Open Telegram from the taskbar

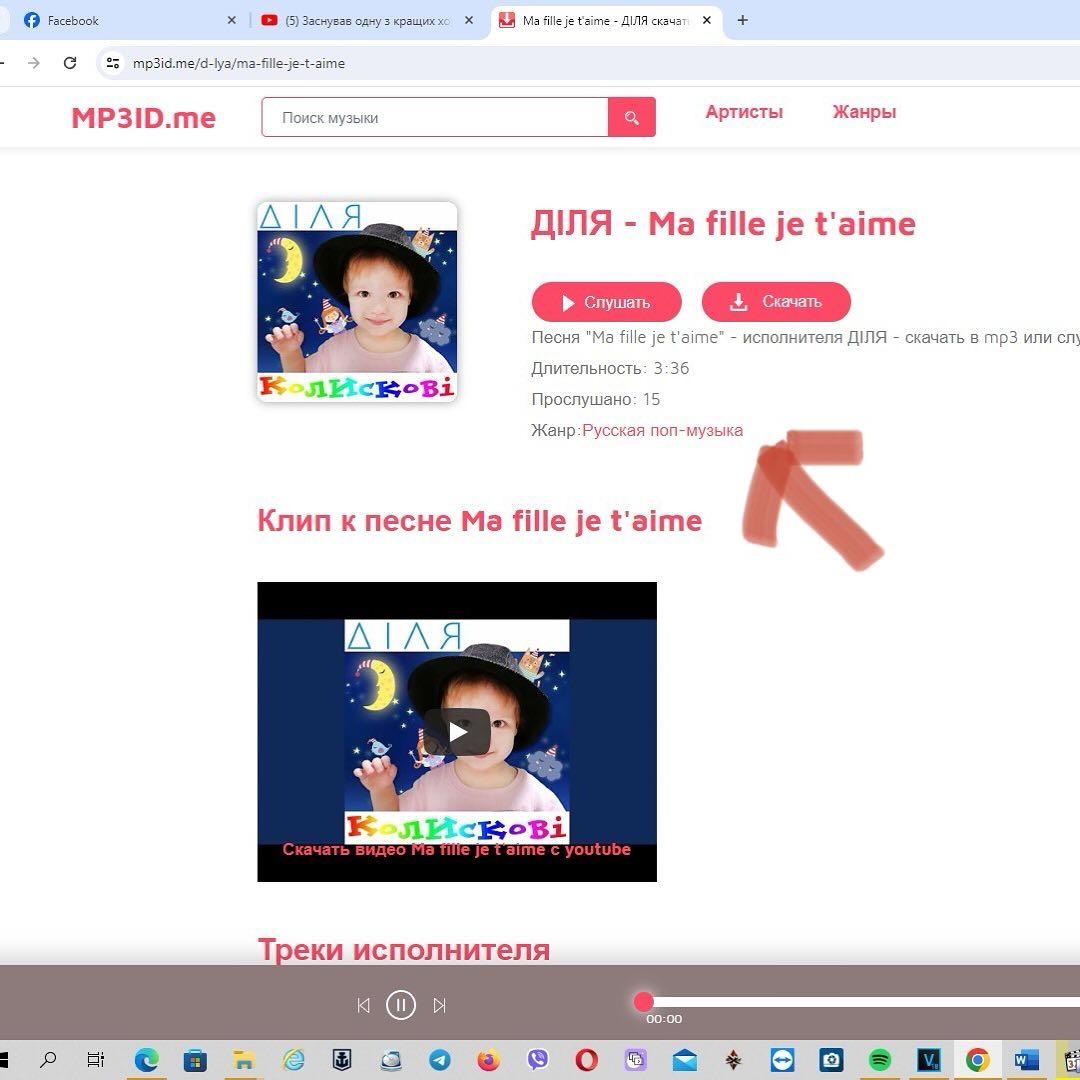pyautogui.click(x=439, y=1060)
